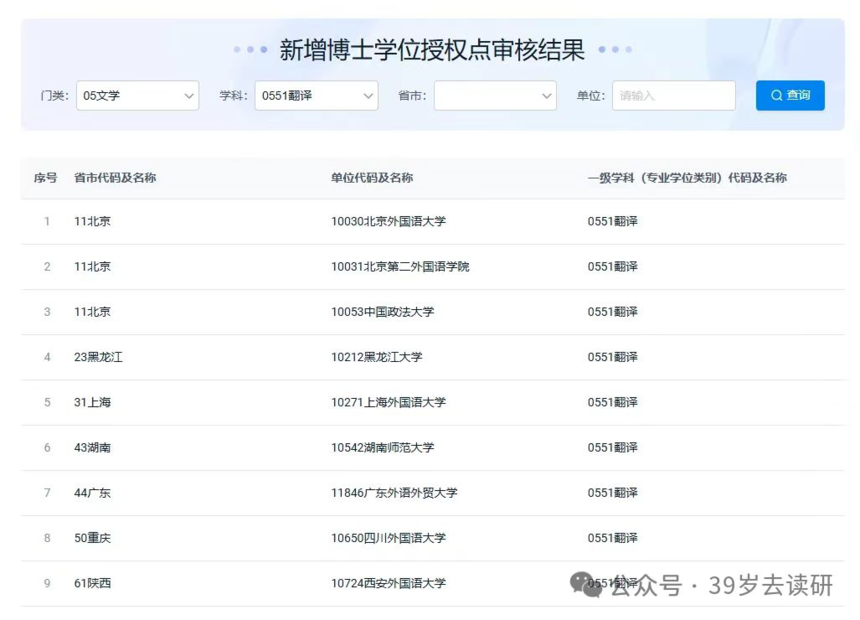Click row number 1 in the 序号 column
860x620 pixels.
click(x=47, y=221)
